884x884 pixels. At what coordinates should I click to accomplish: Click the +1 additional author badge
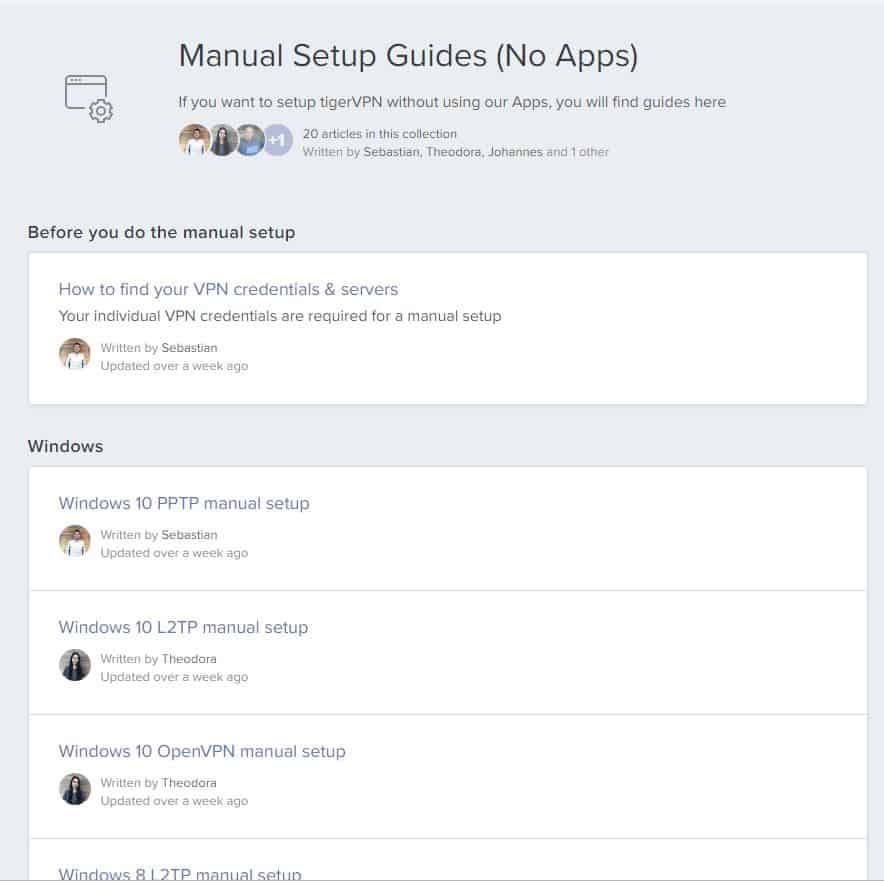click(x=278, y=140)
